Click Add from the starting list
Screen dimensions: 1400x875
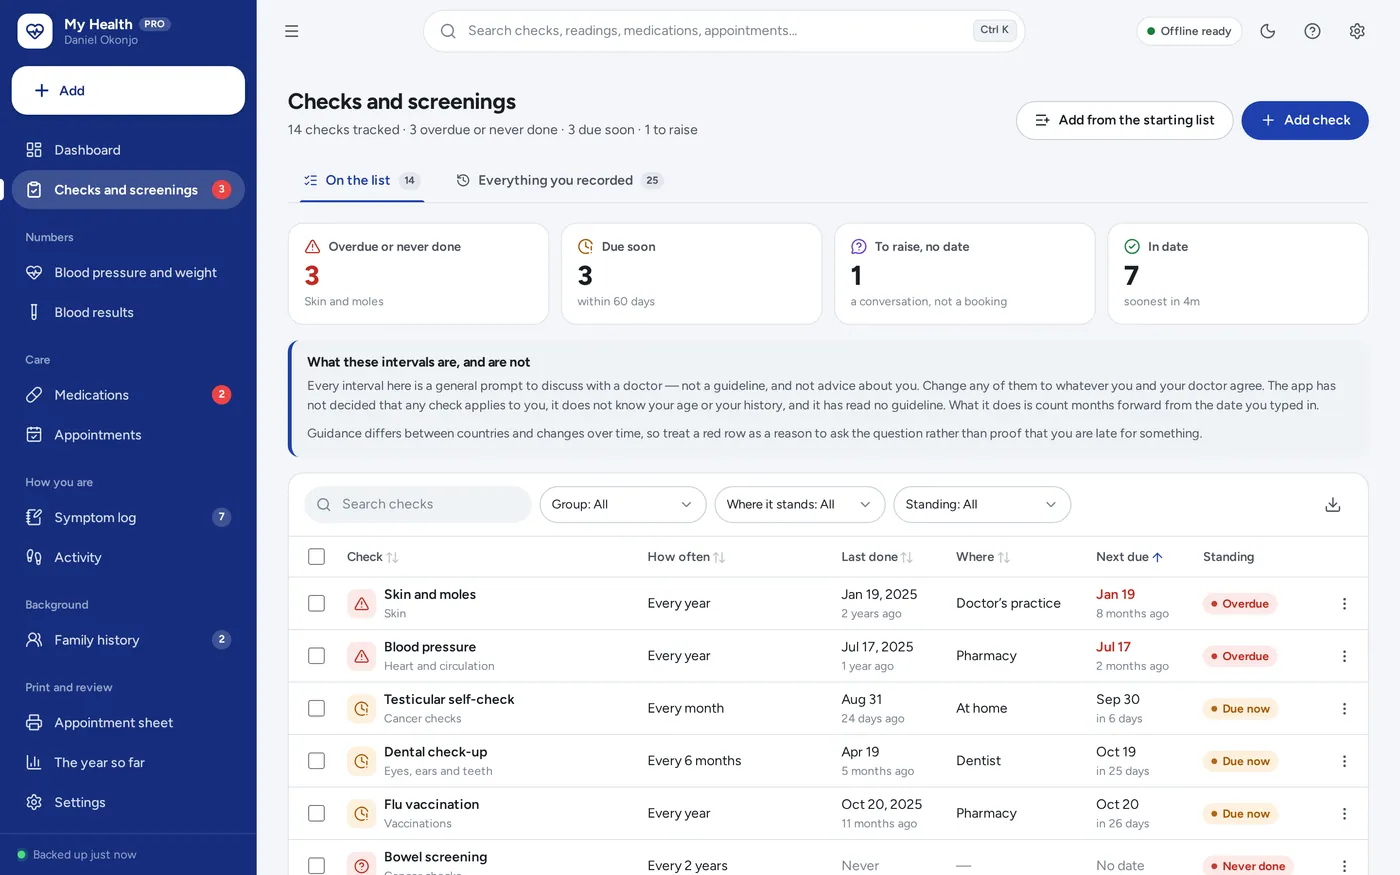point(1125,121)
